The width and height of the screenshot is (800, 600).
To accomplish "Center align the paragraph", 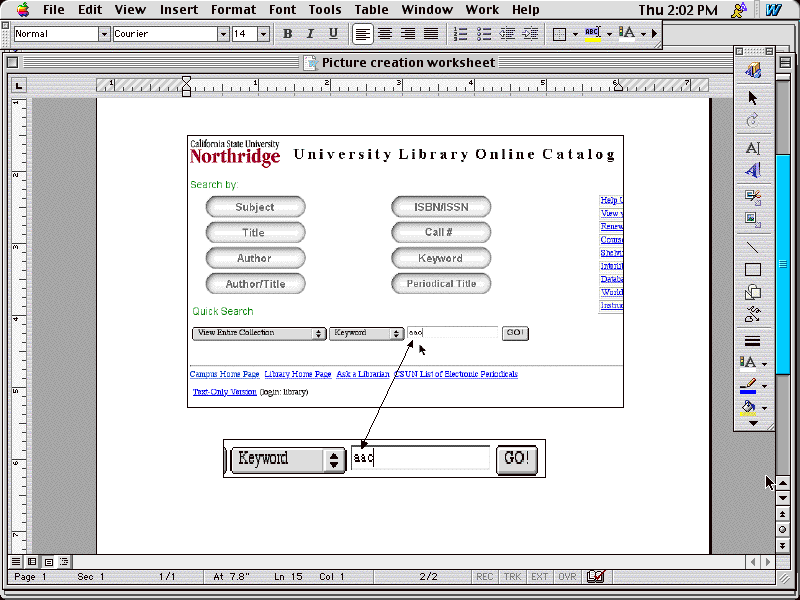I will (x=385, y=34).
